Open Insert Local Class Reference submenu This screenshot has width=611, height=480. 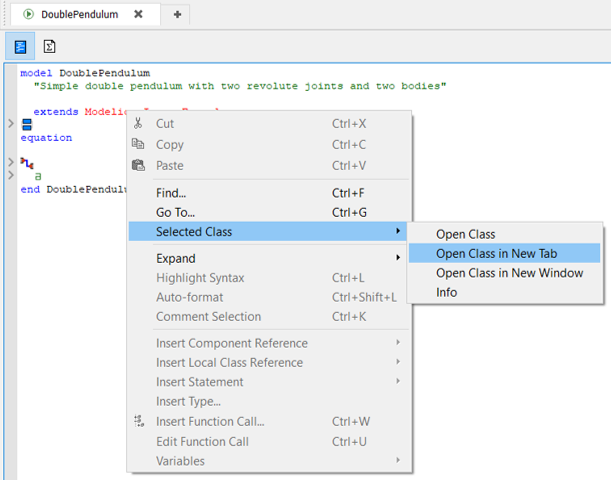270,363
